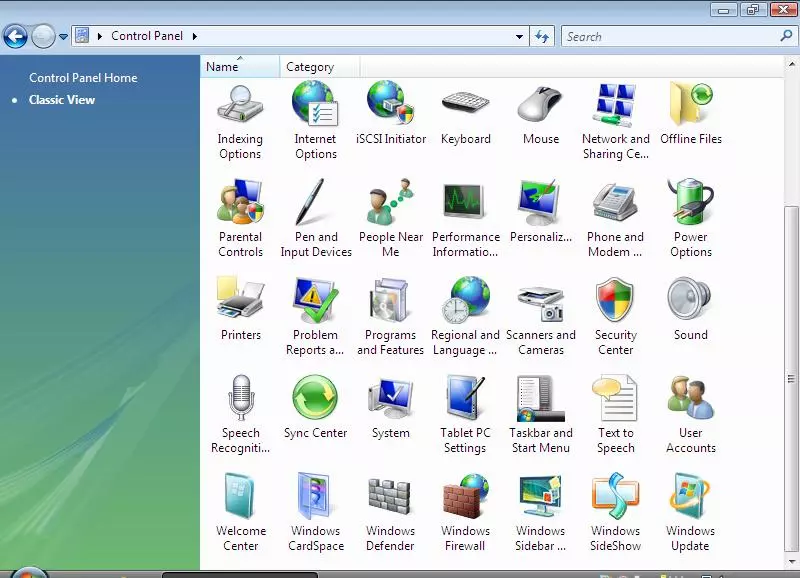Open Performance Information and Tools
The width and height of the screenshot is (800, 578).
tap(465, 219)
